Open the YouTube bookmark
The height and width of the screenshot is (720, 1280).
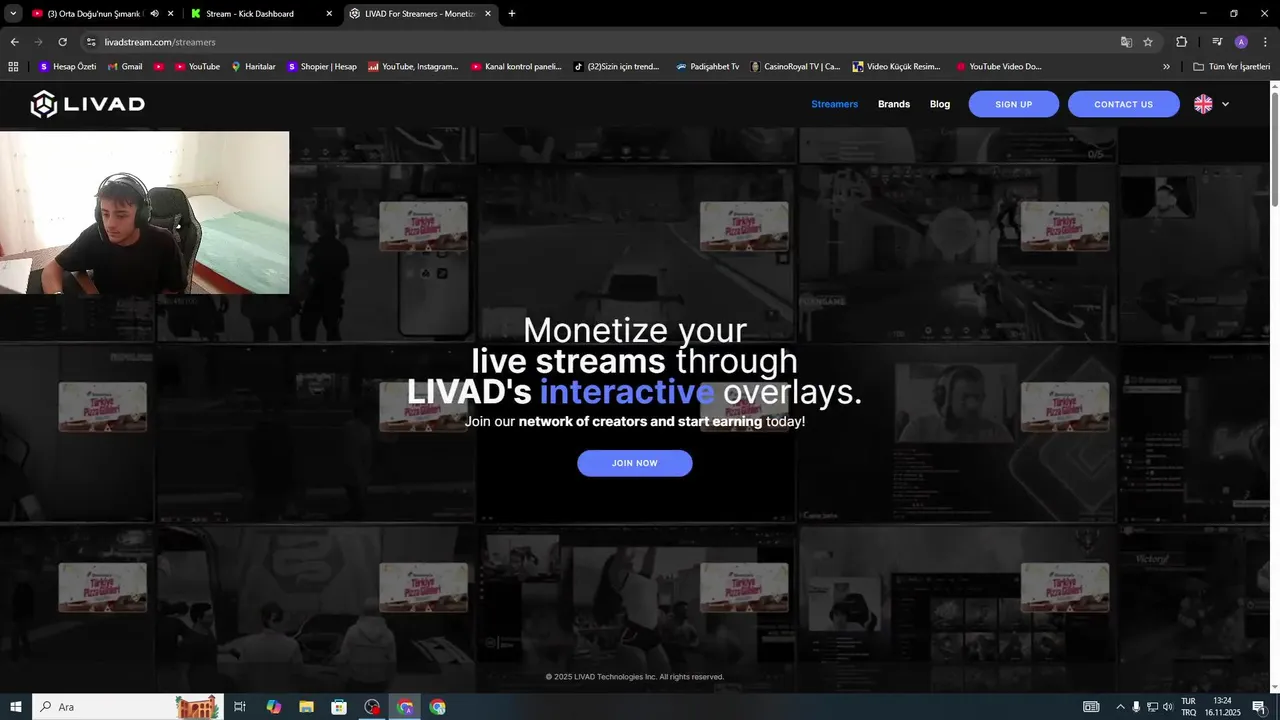[x=197, y=67]
